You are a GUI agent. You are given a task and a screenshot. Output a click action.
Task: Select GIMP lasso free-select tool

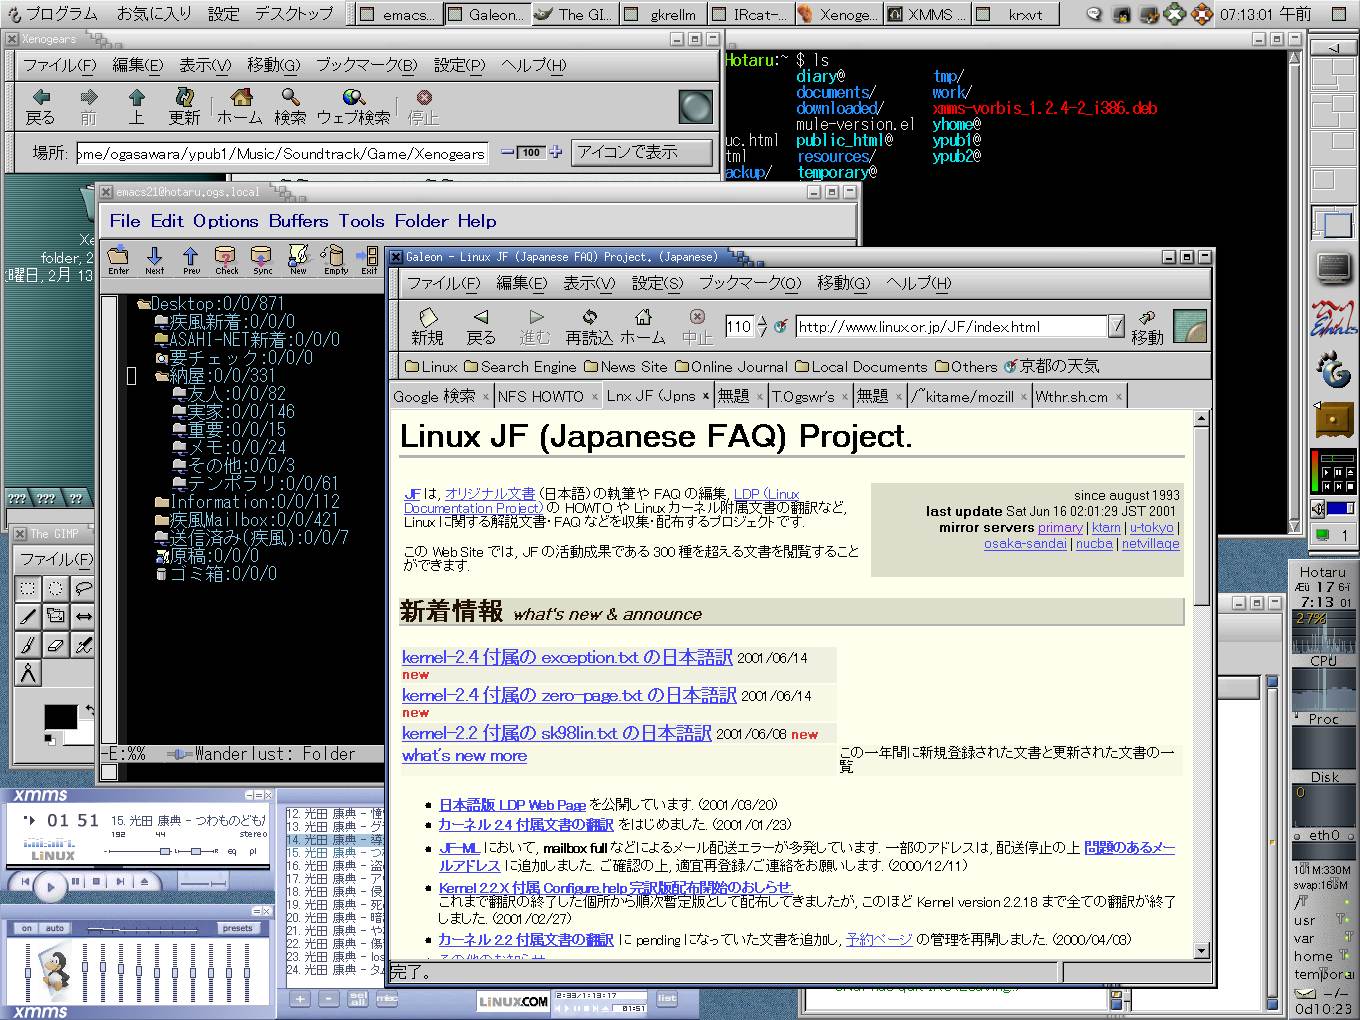pos(84,589)
